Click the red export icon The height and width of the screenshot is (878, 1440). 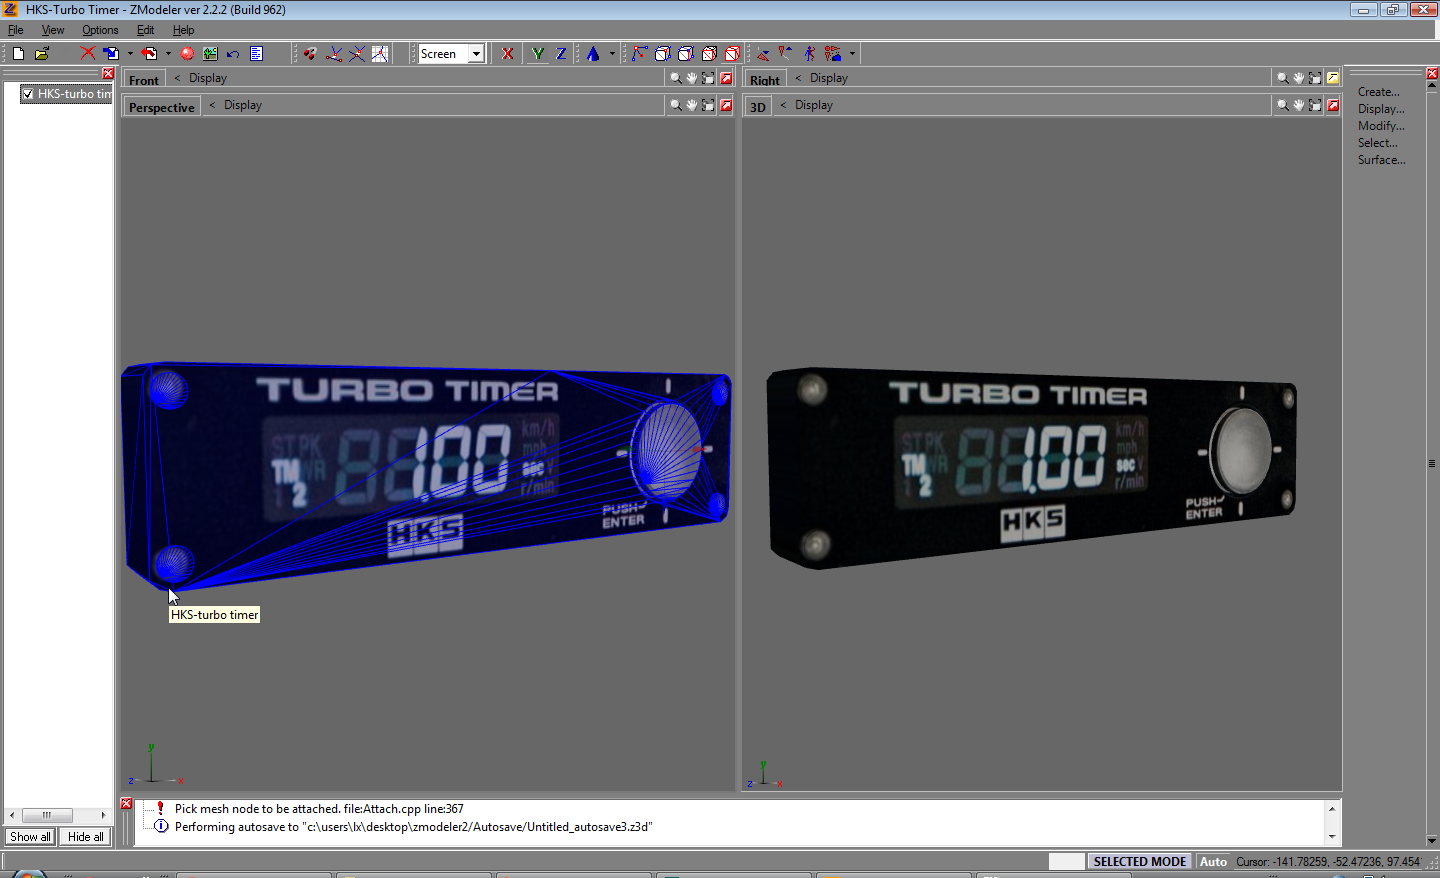point(149,54)
